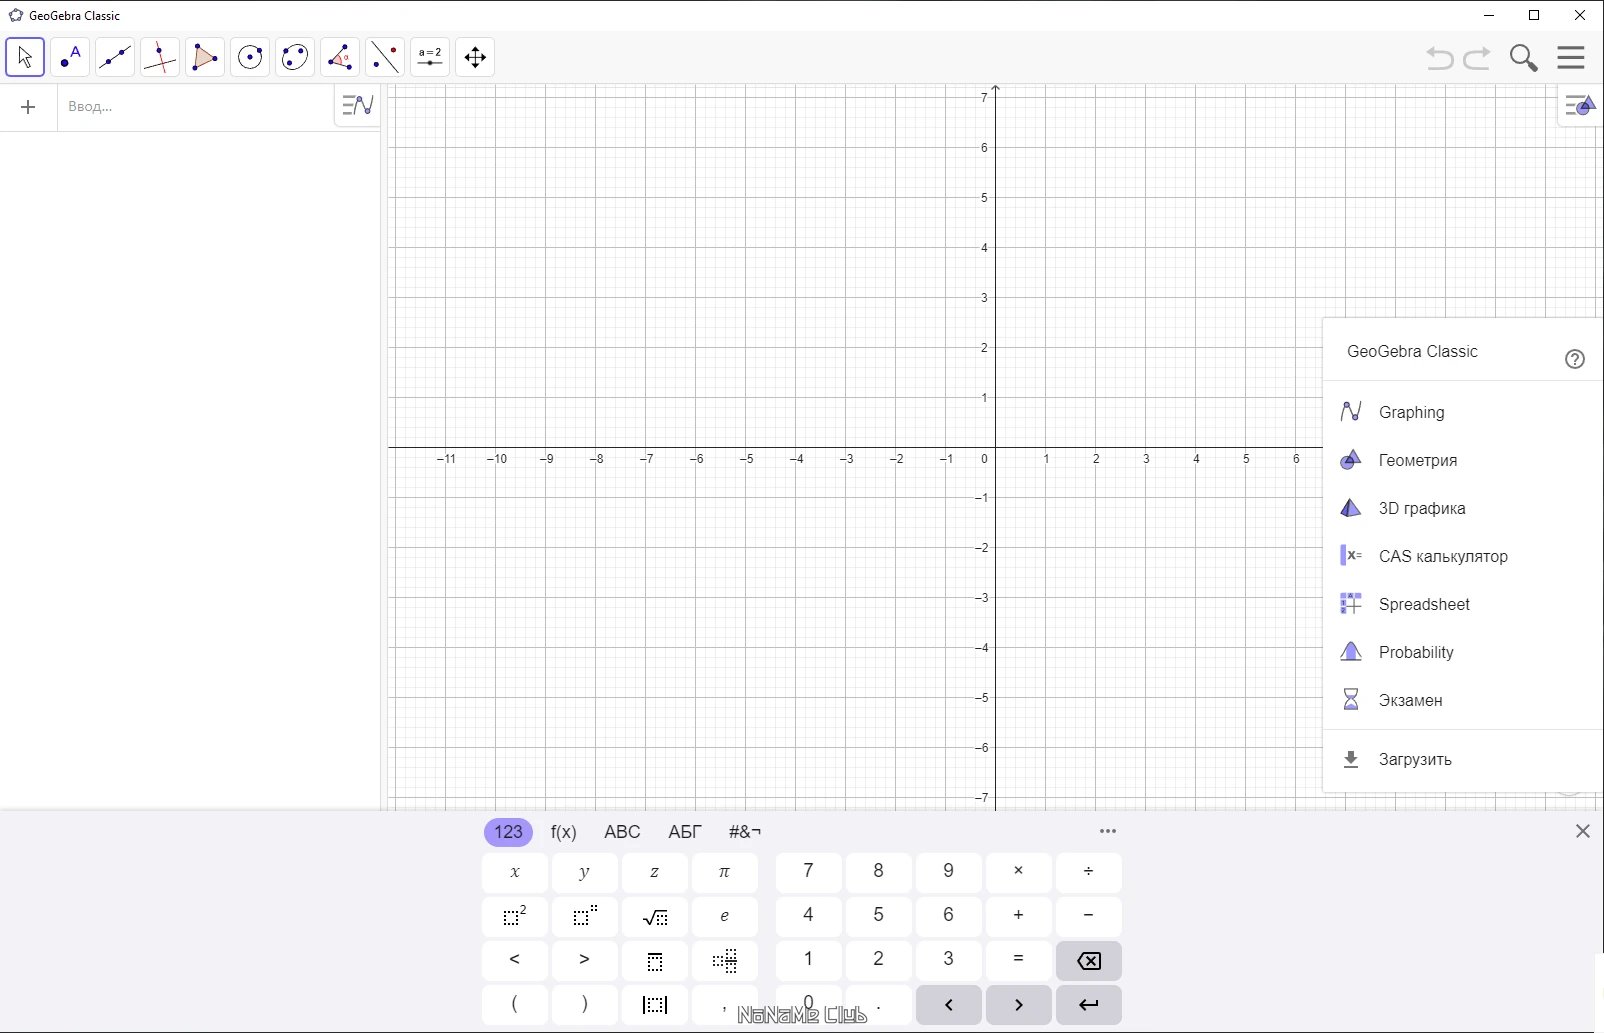The width and height of the screenshot is (1604, 1033).
Task: Switch to Graphing perspective
Action: click(x=1463, y=412)
